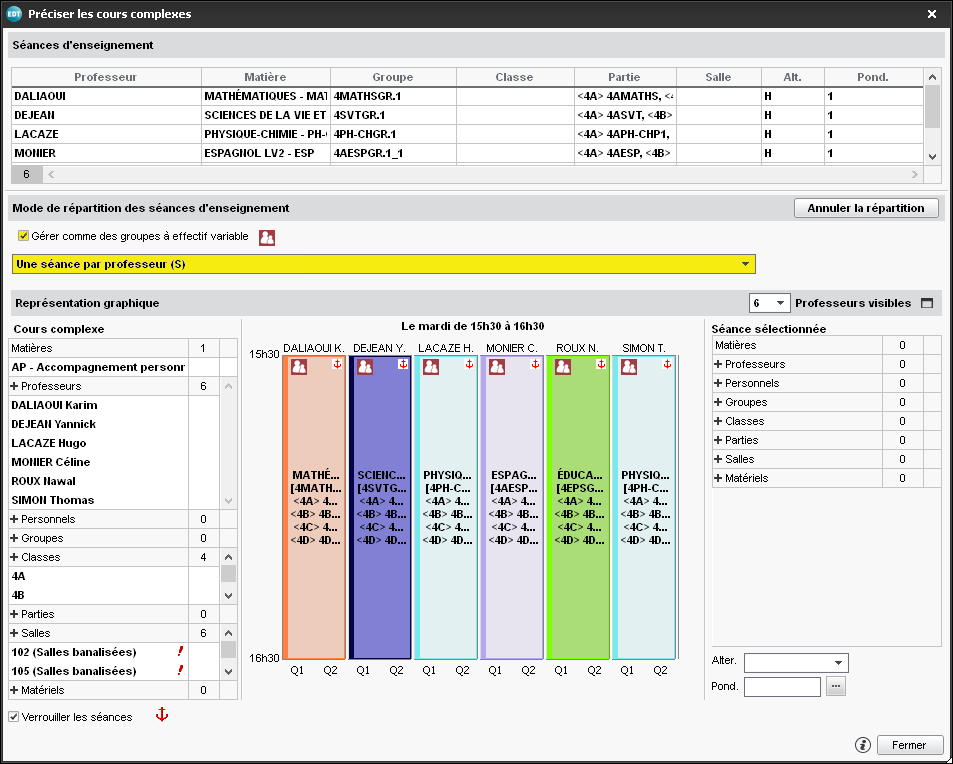
Task: Click the maximize view icon beside Professeurs visibles
Action: tap(927, 303)
